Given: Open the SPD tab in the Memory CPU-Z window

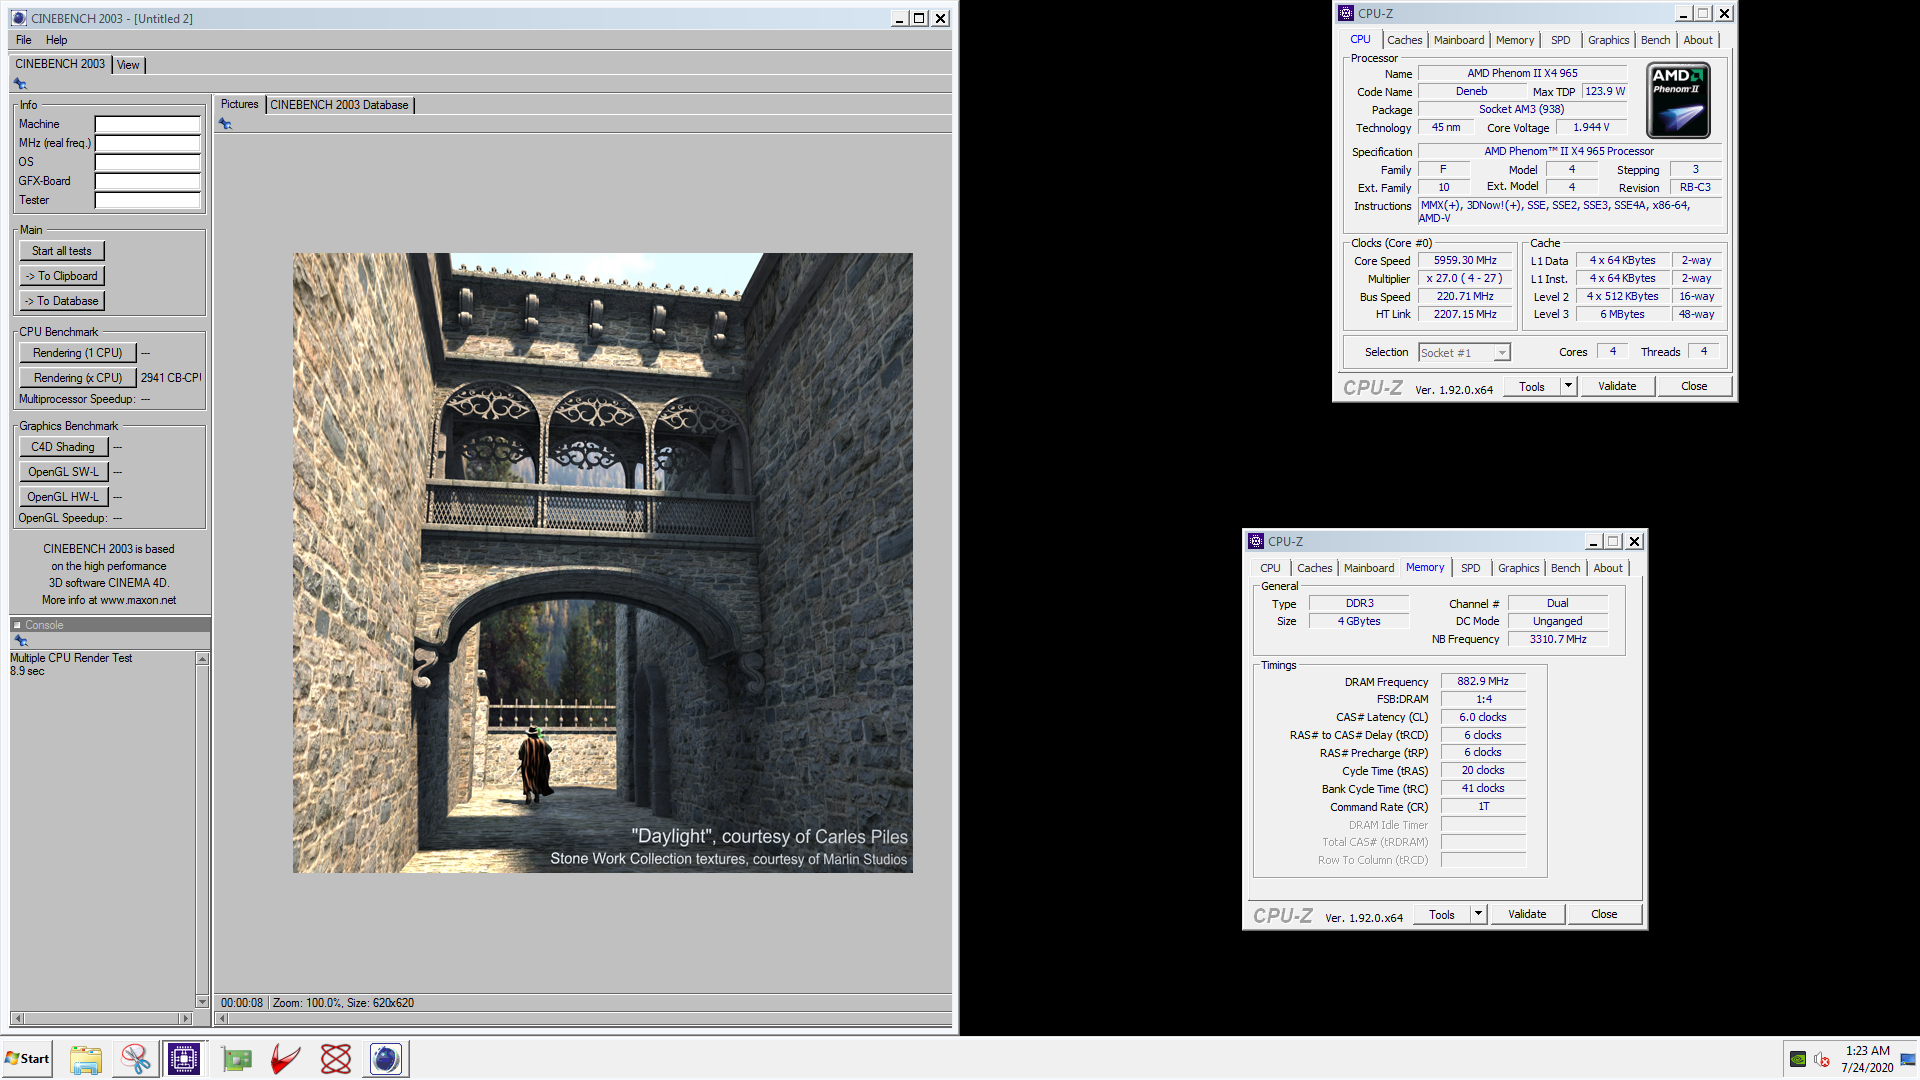Looking at the screenshot, I should [1471, 568].
